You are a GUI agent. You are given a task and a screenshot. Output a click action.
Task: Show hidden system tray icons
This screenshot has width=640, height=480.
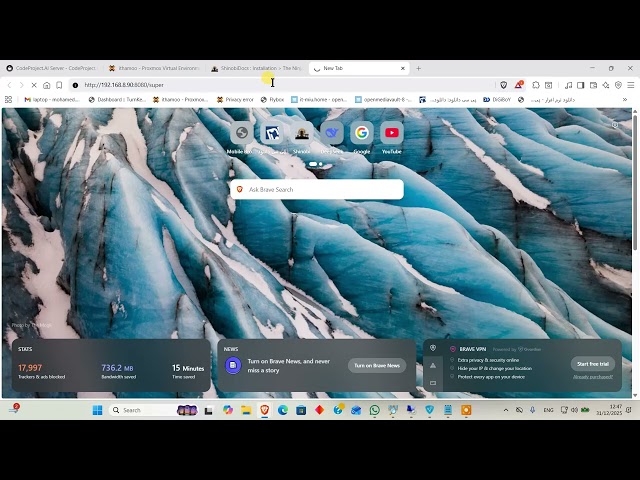tap(506, 410)
